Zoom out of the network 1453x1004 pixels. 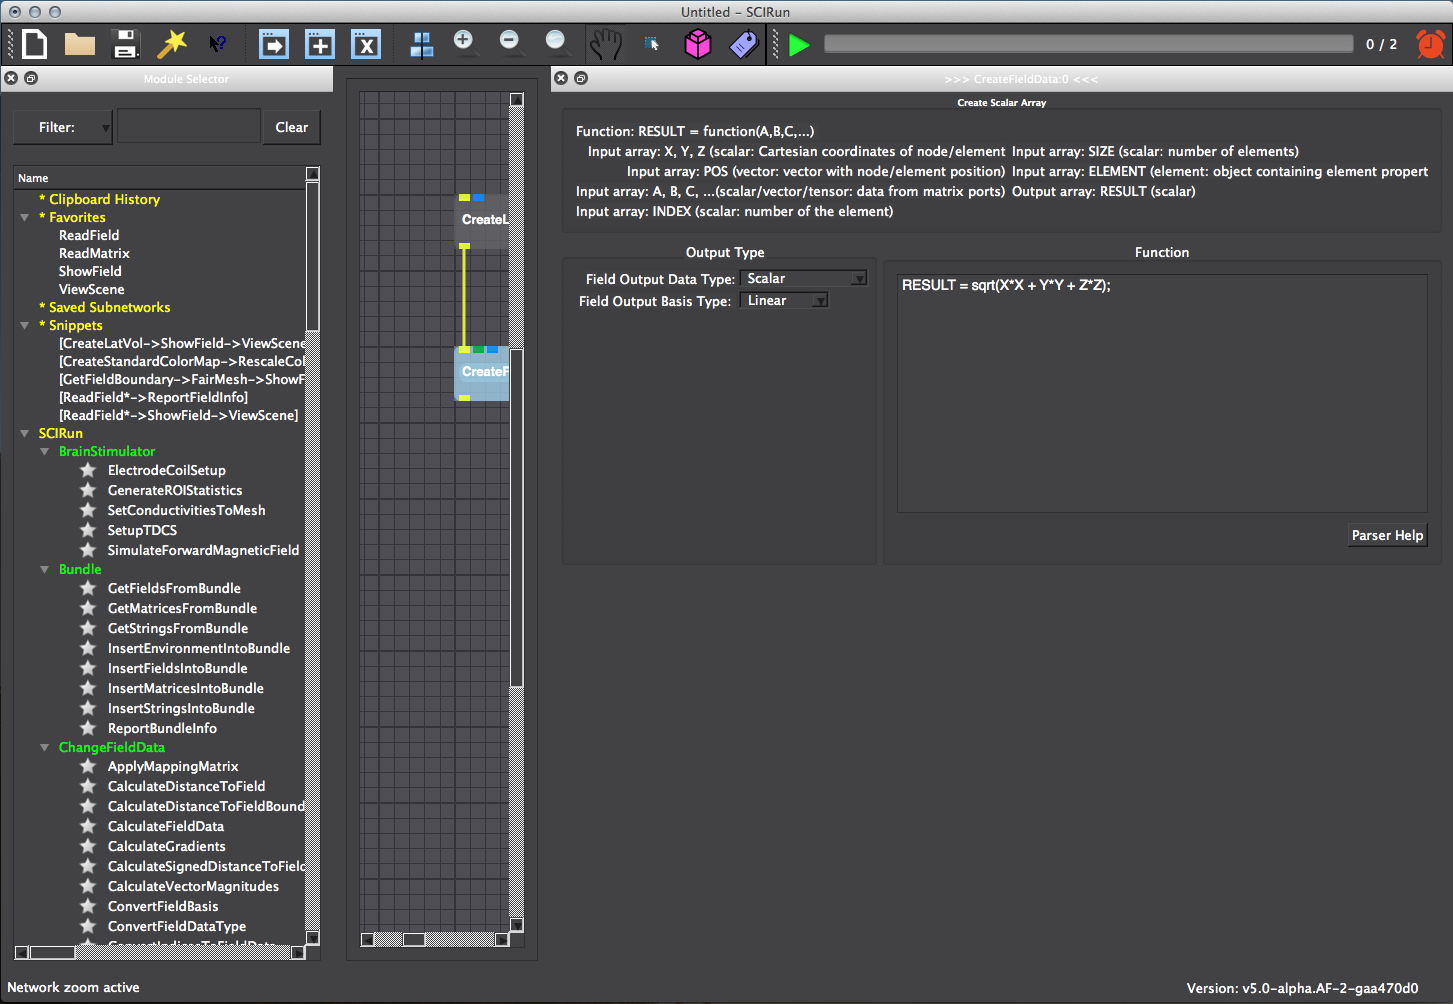511,42
